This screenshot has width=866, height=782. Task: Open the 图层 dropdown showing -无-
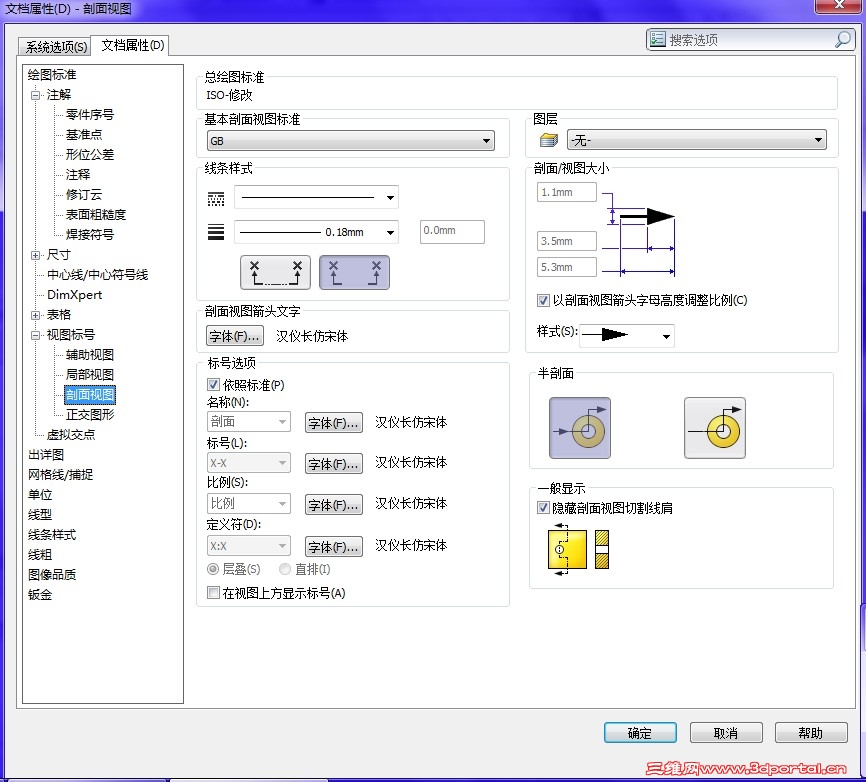pyautogui.click(x=696, y=140)
